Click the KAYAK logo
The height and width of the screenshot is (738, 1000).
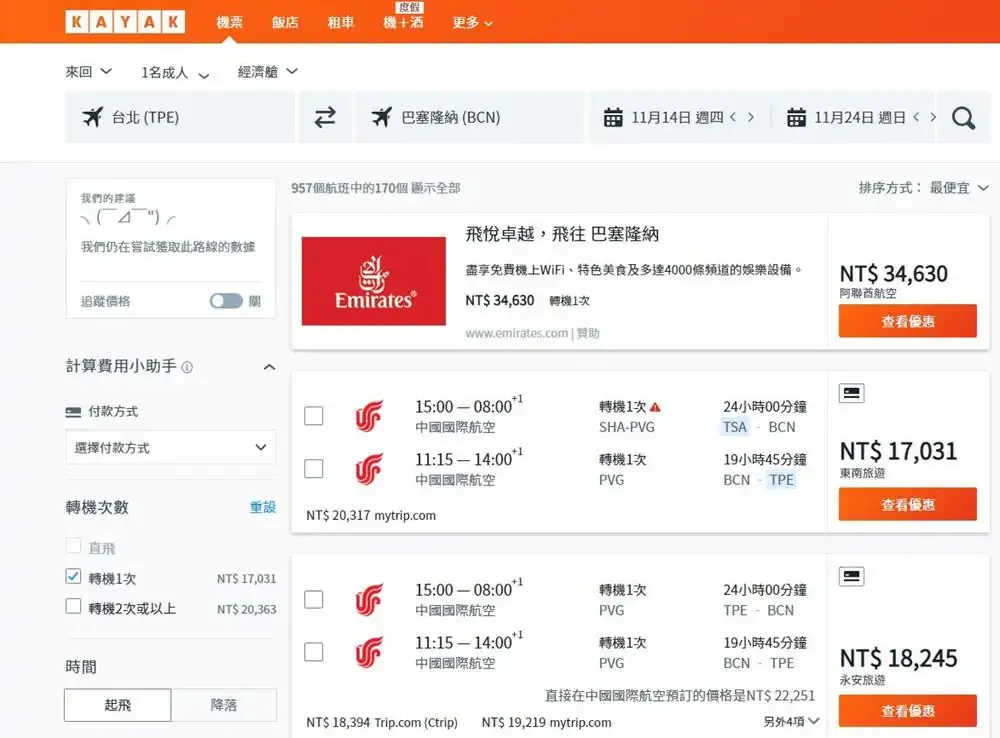coord(125,22)
